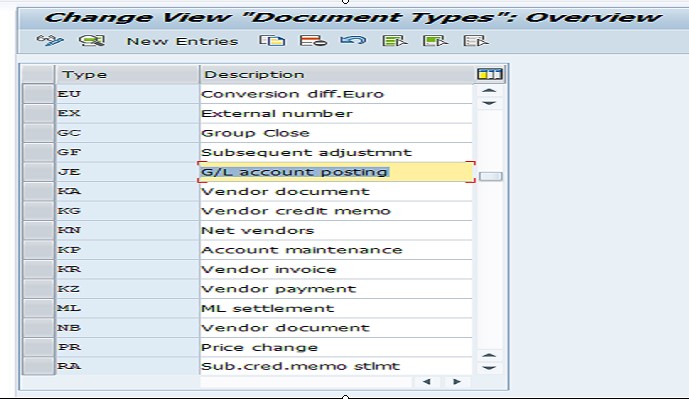Click the vertical scrollbar thumb

point(490,176)
